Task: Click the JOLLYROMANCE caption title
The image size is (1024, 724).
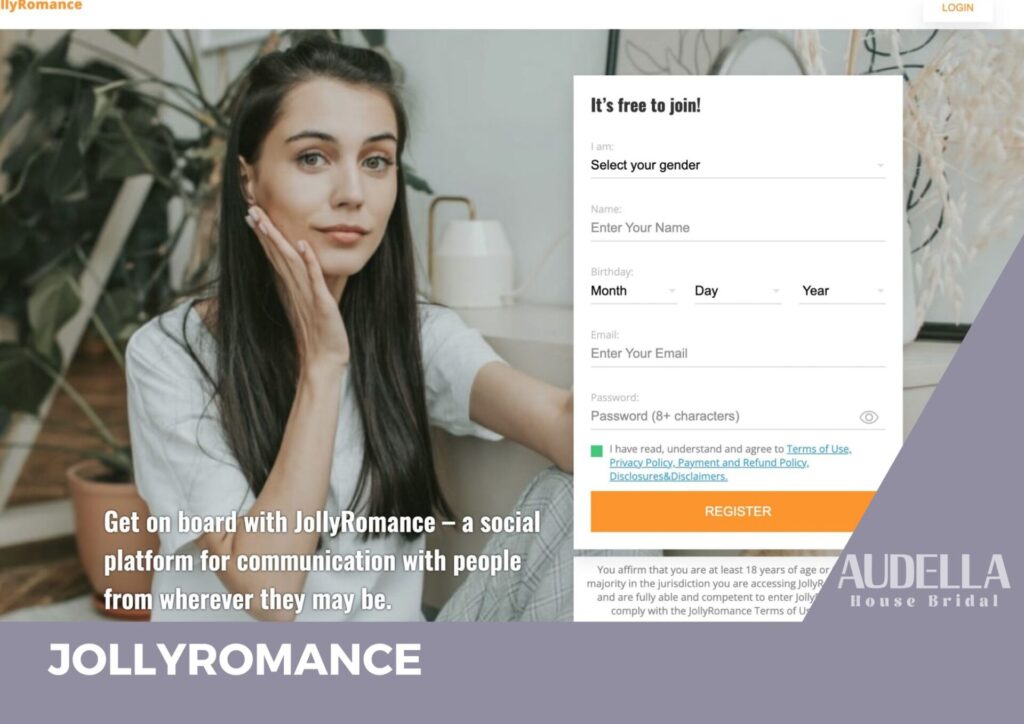Action: pos(234,659)
